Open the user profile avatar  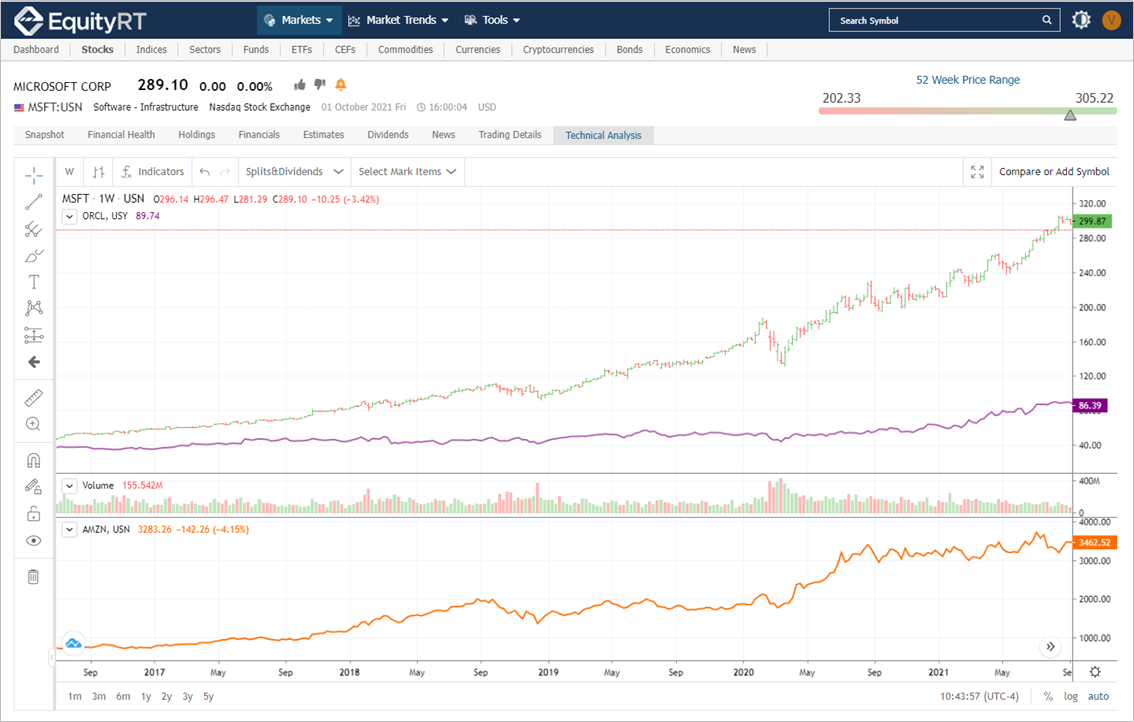click(x=1112, y=20)
